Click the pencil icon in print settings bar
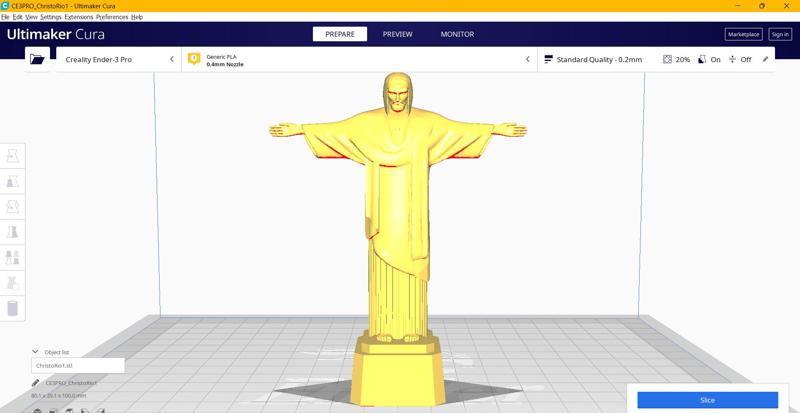Viewport: 800px width, 413px height. coord(765,59)
